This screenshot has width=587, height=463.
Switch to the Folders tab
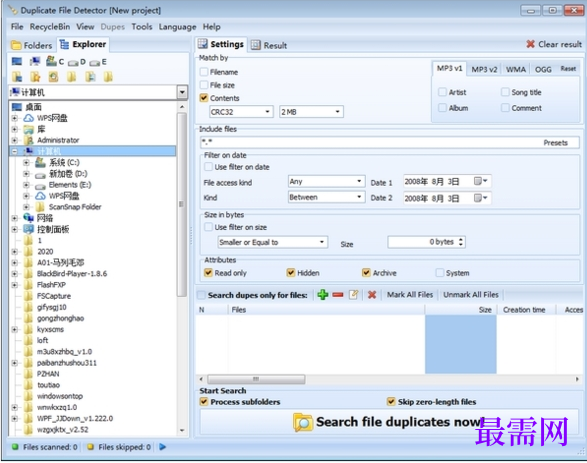click(32, 45)
